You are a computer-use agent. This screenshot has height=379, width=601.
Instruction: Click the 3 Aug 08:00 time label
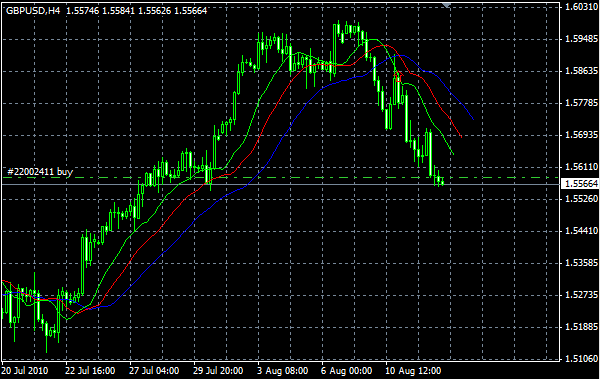283,371
